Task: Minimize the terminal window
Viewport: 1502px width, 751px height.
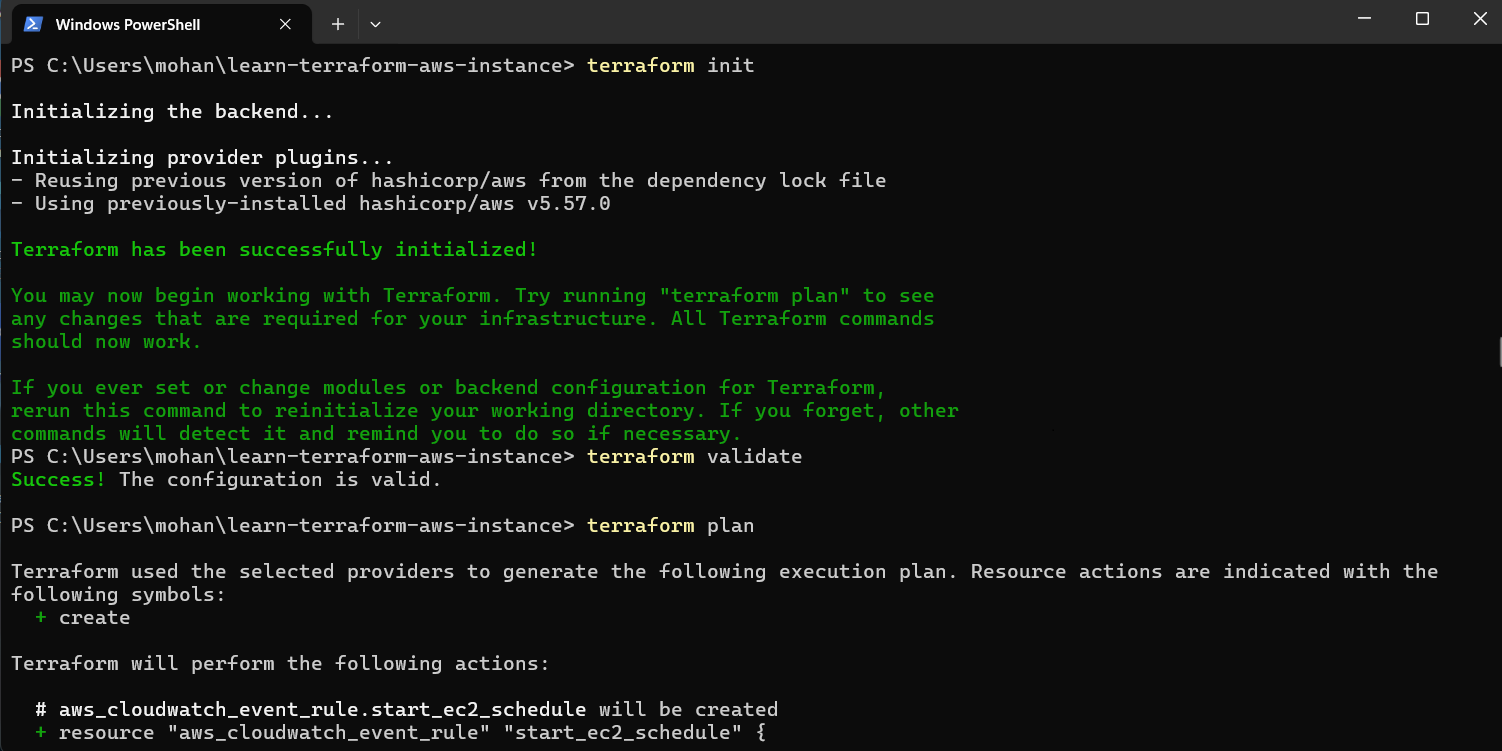Action: [x=1364, y=19]
